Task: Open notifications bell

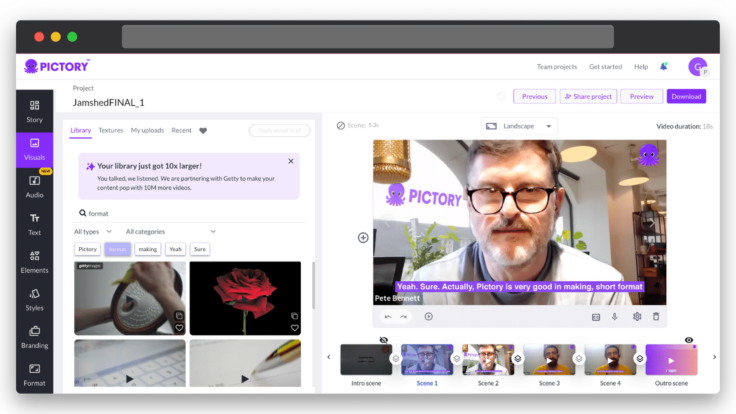Action: point(664,66)
